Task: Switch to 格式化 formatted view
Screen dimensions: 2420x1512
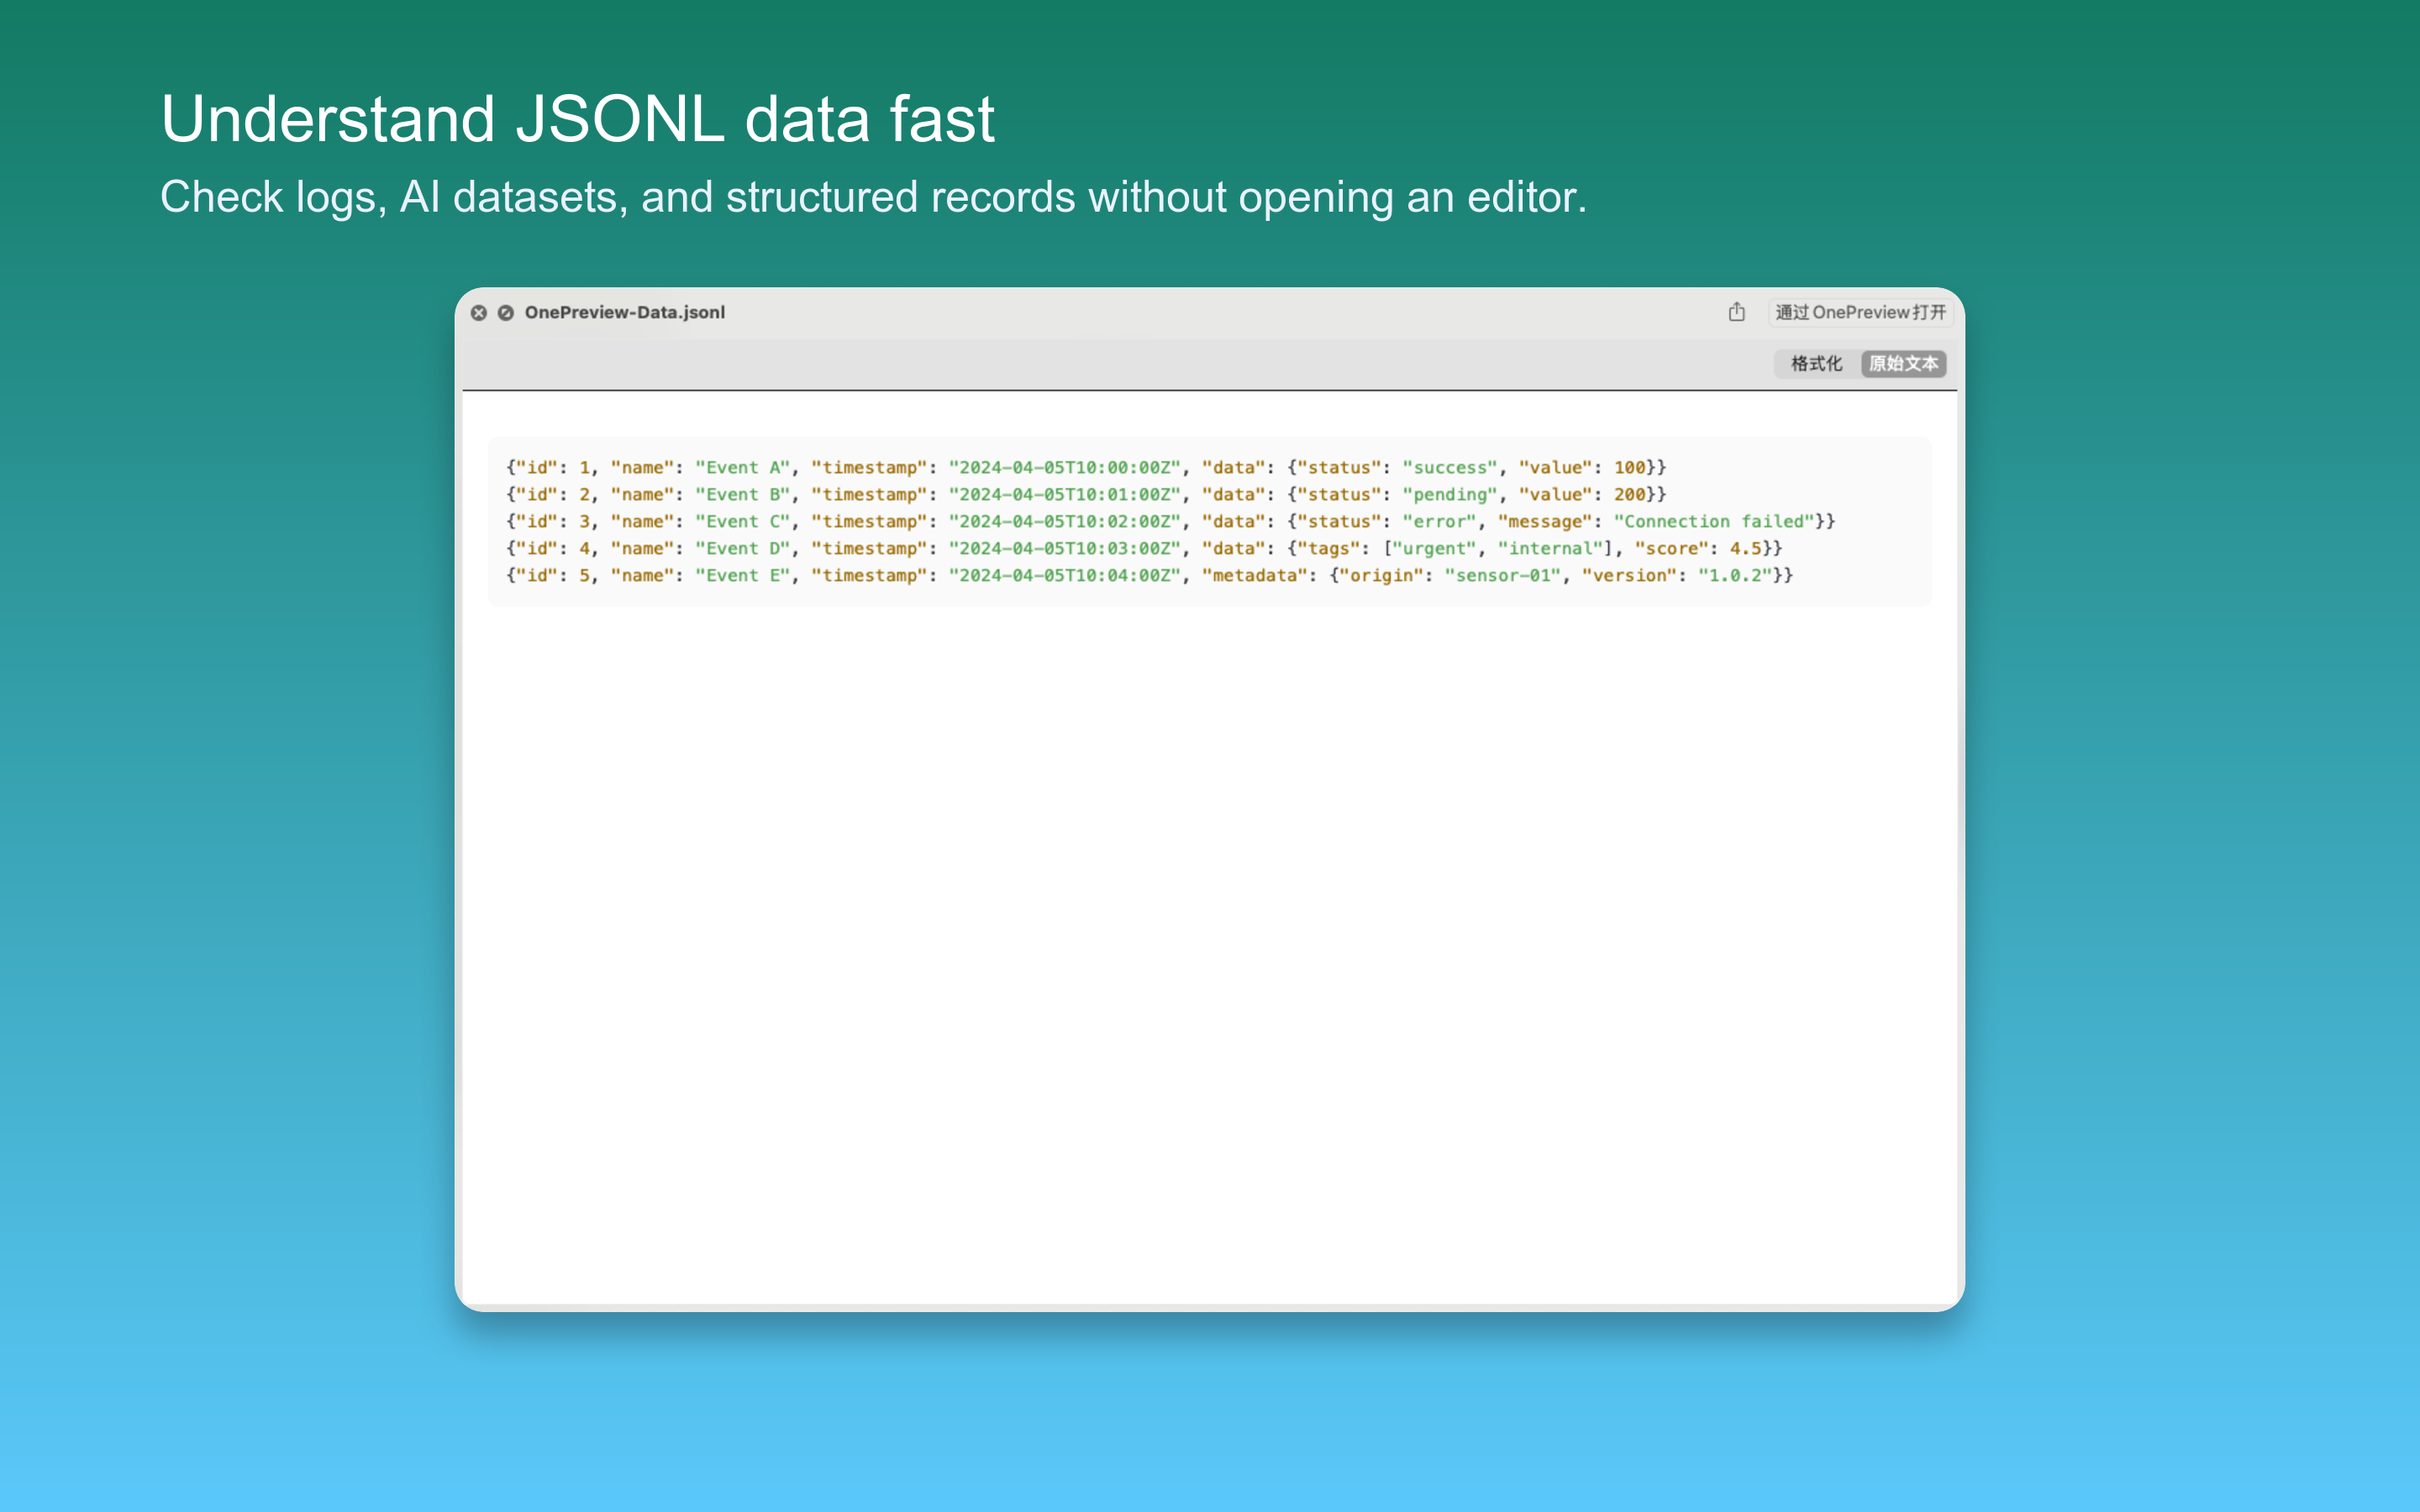Action: pyautogui.click(x=1816, y=364)
